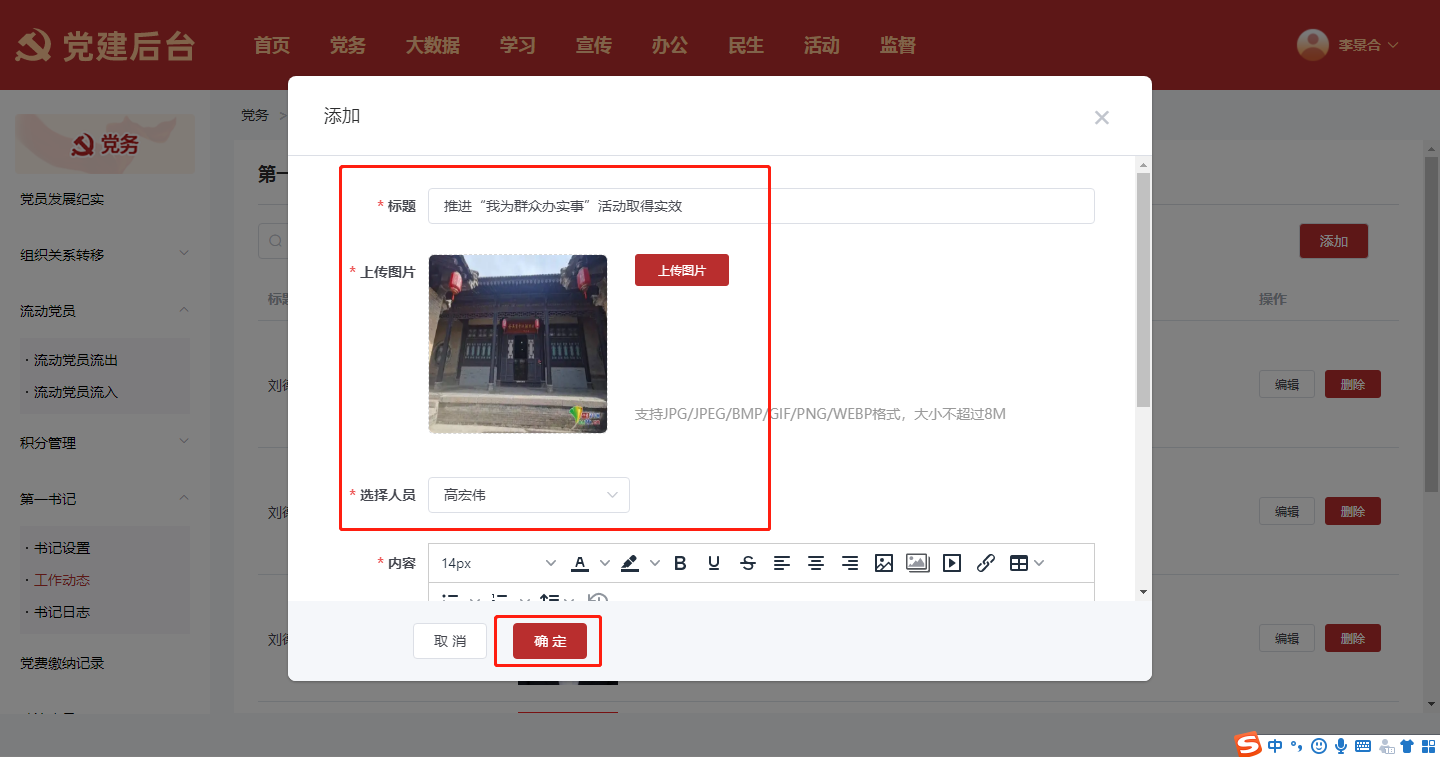Insert a video into the content
Screen dimensions: 1440x757
pyautogui.click(x=952, y=563)
